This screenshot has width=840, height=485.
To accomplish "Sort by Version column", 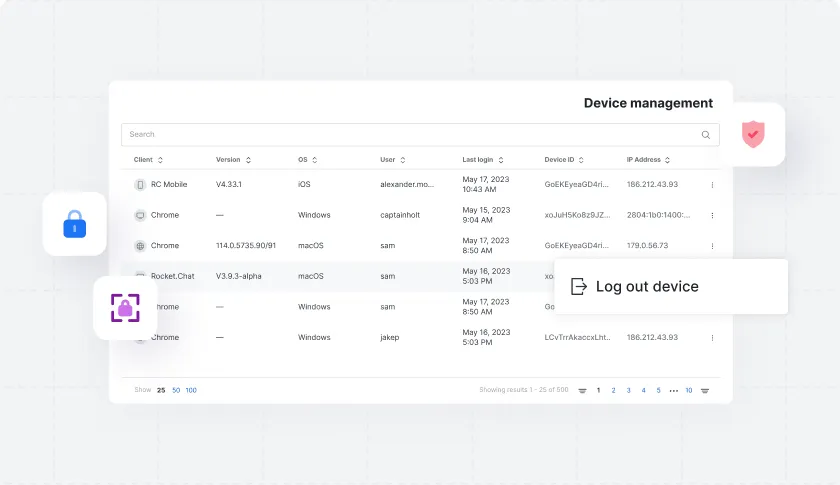I will pos(248,160).
